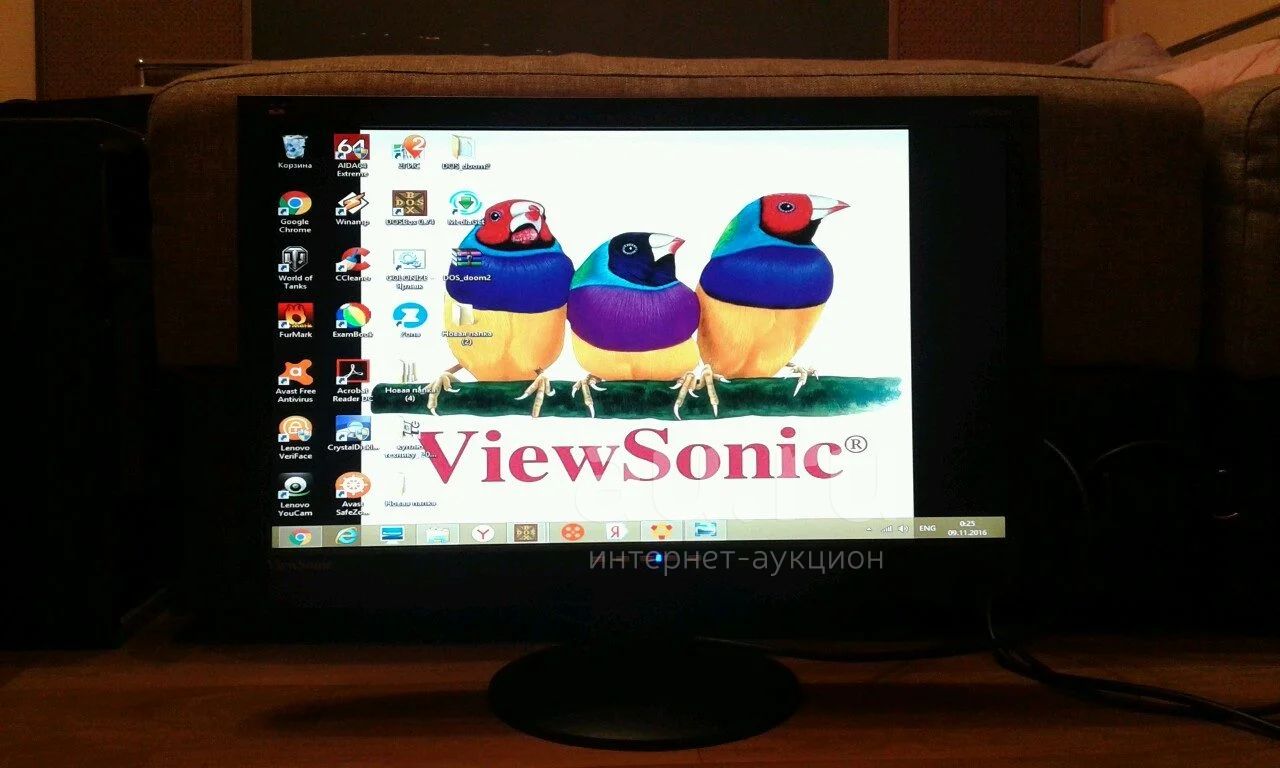Viewport: 1280px width, 768px height.
Task: Launch Lenovo YouCam shortcut
Action: (295, 494)
